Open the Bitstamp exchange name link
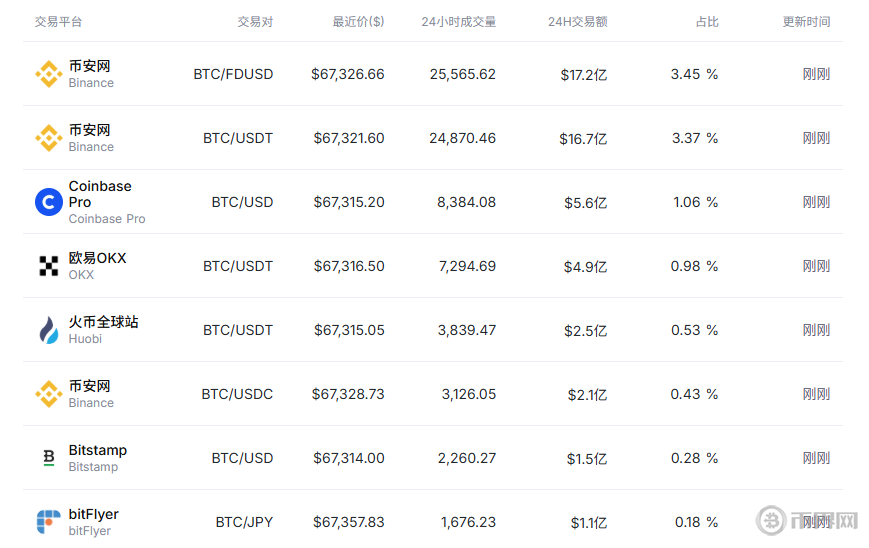 pos(98,450)
